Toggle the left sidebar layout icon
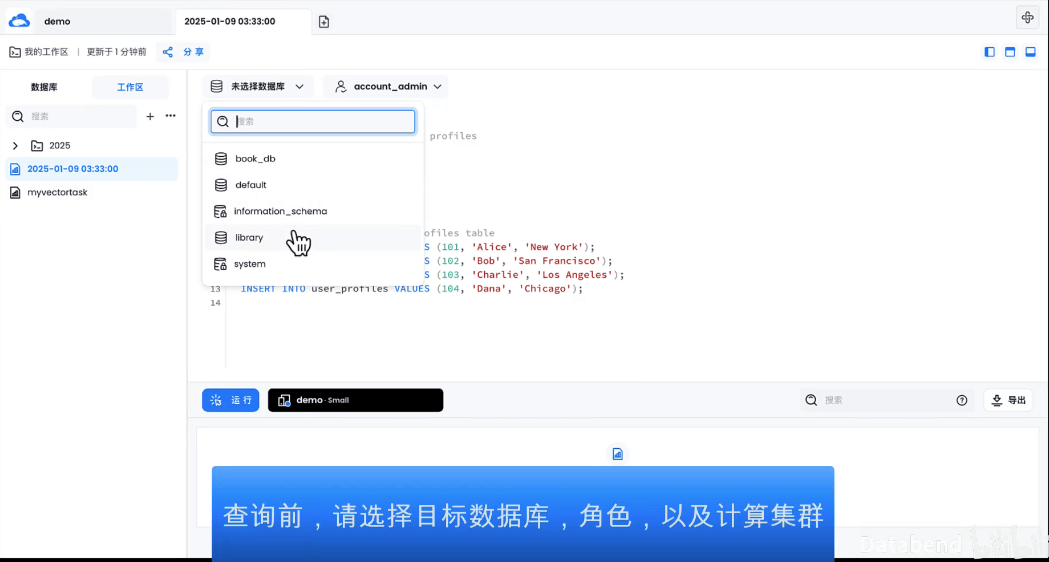 point(990,52)
